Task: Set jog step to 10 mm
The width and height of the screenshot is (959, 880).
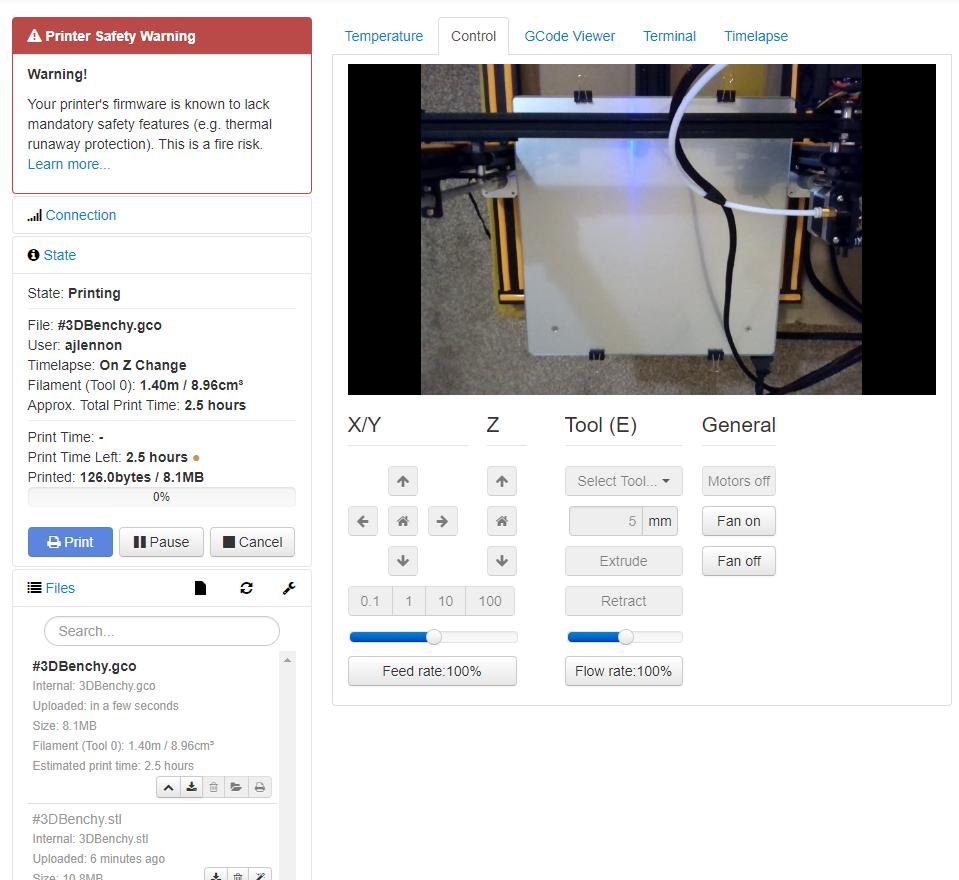Action: [445, 601]
